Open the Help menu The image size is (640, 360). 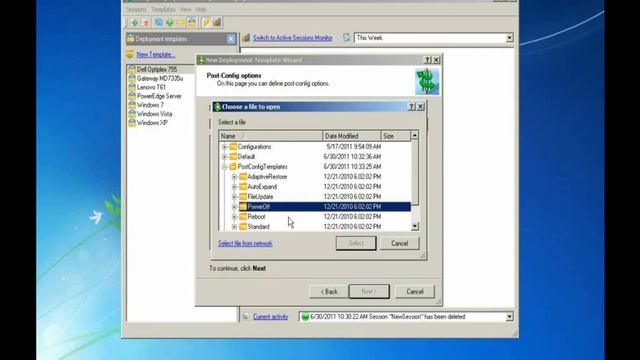tap(201, 9)
